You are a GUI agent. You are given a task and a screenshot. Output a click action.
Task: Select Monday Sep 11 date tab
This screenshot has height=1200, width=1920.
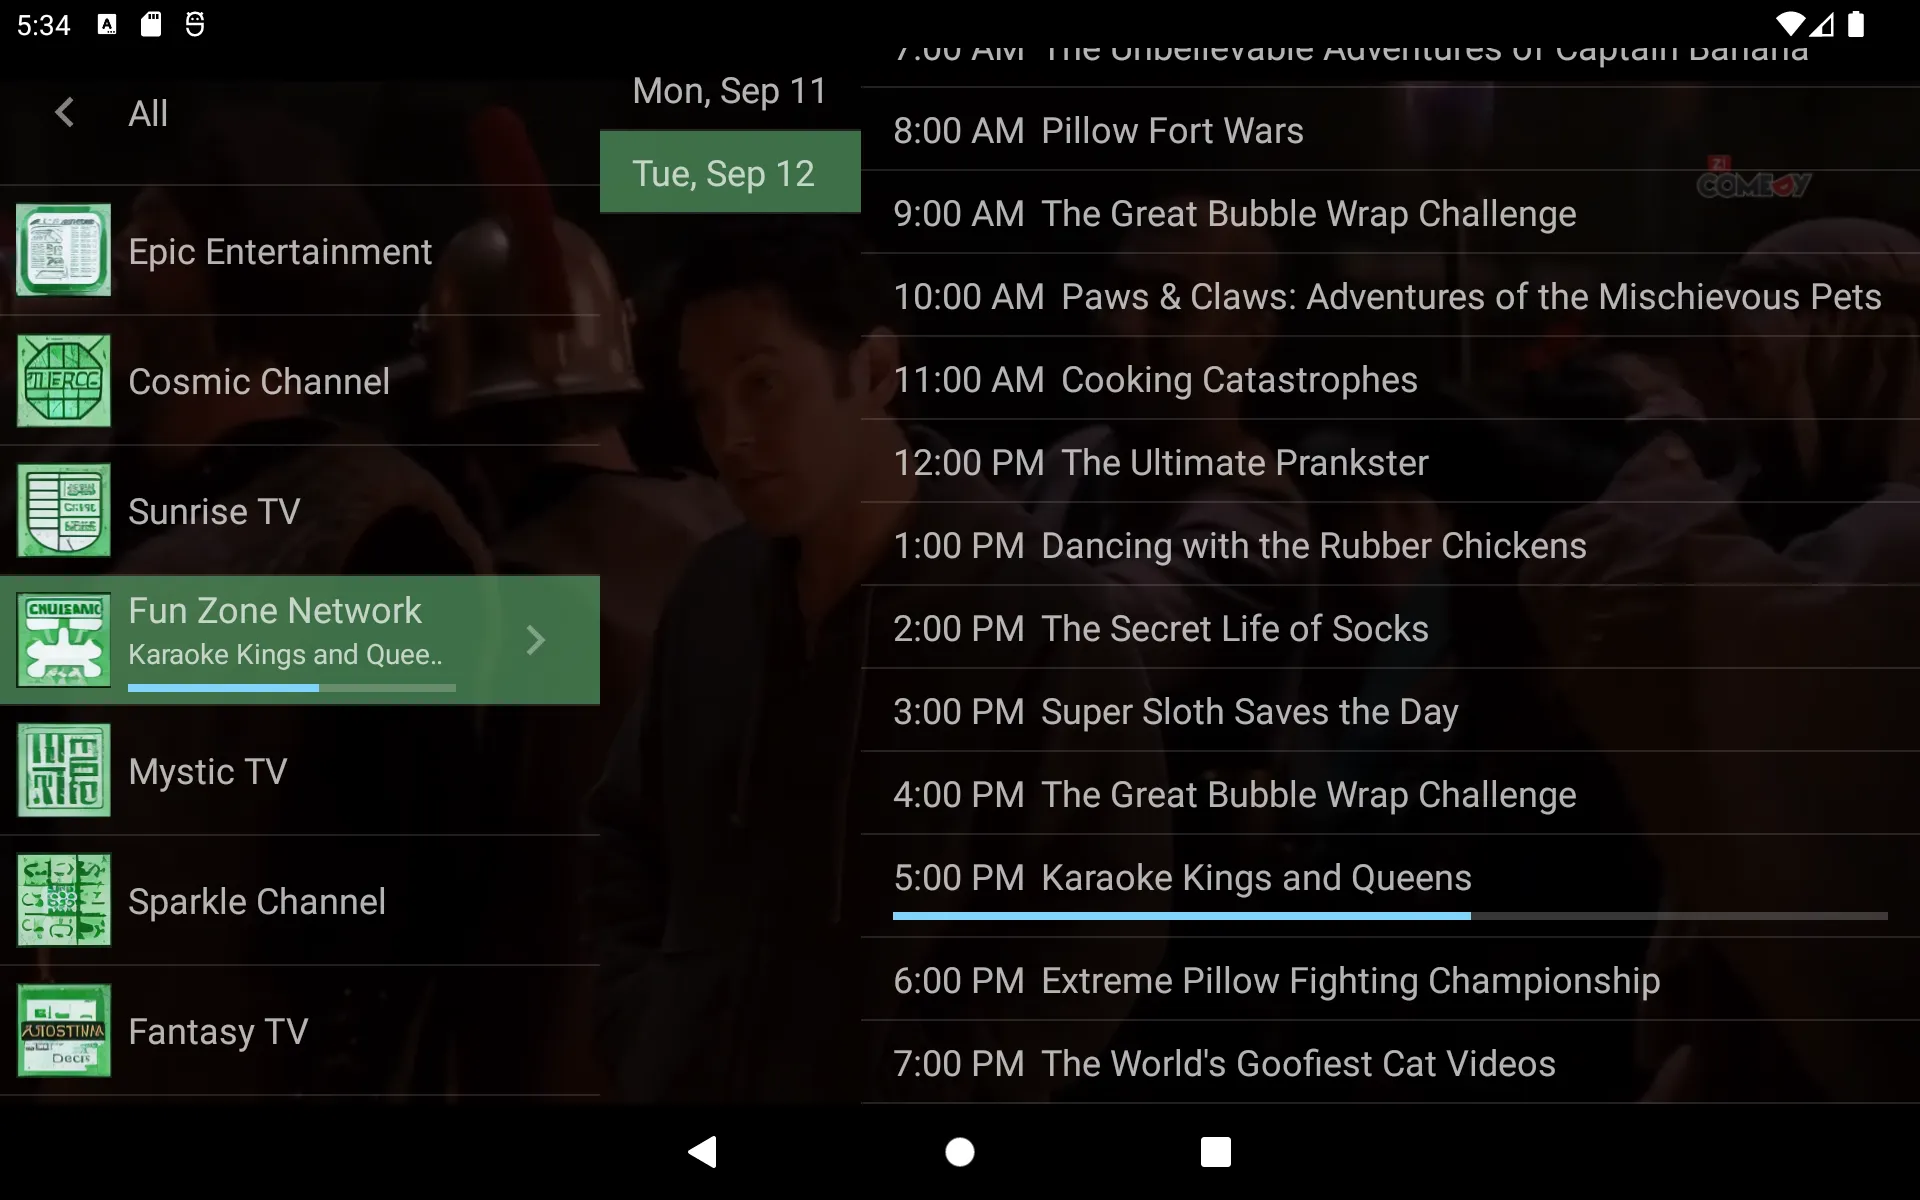[x=730, y=88]
